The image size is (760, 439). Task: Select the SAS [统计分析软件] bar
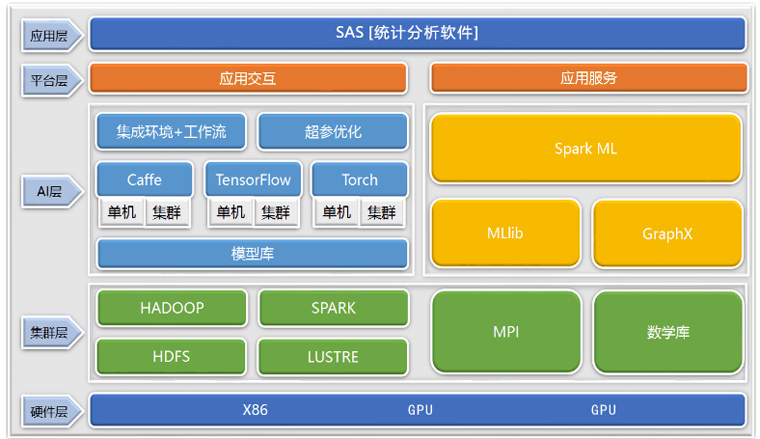click(x=417, y=33)
